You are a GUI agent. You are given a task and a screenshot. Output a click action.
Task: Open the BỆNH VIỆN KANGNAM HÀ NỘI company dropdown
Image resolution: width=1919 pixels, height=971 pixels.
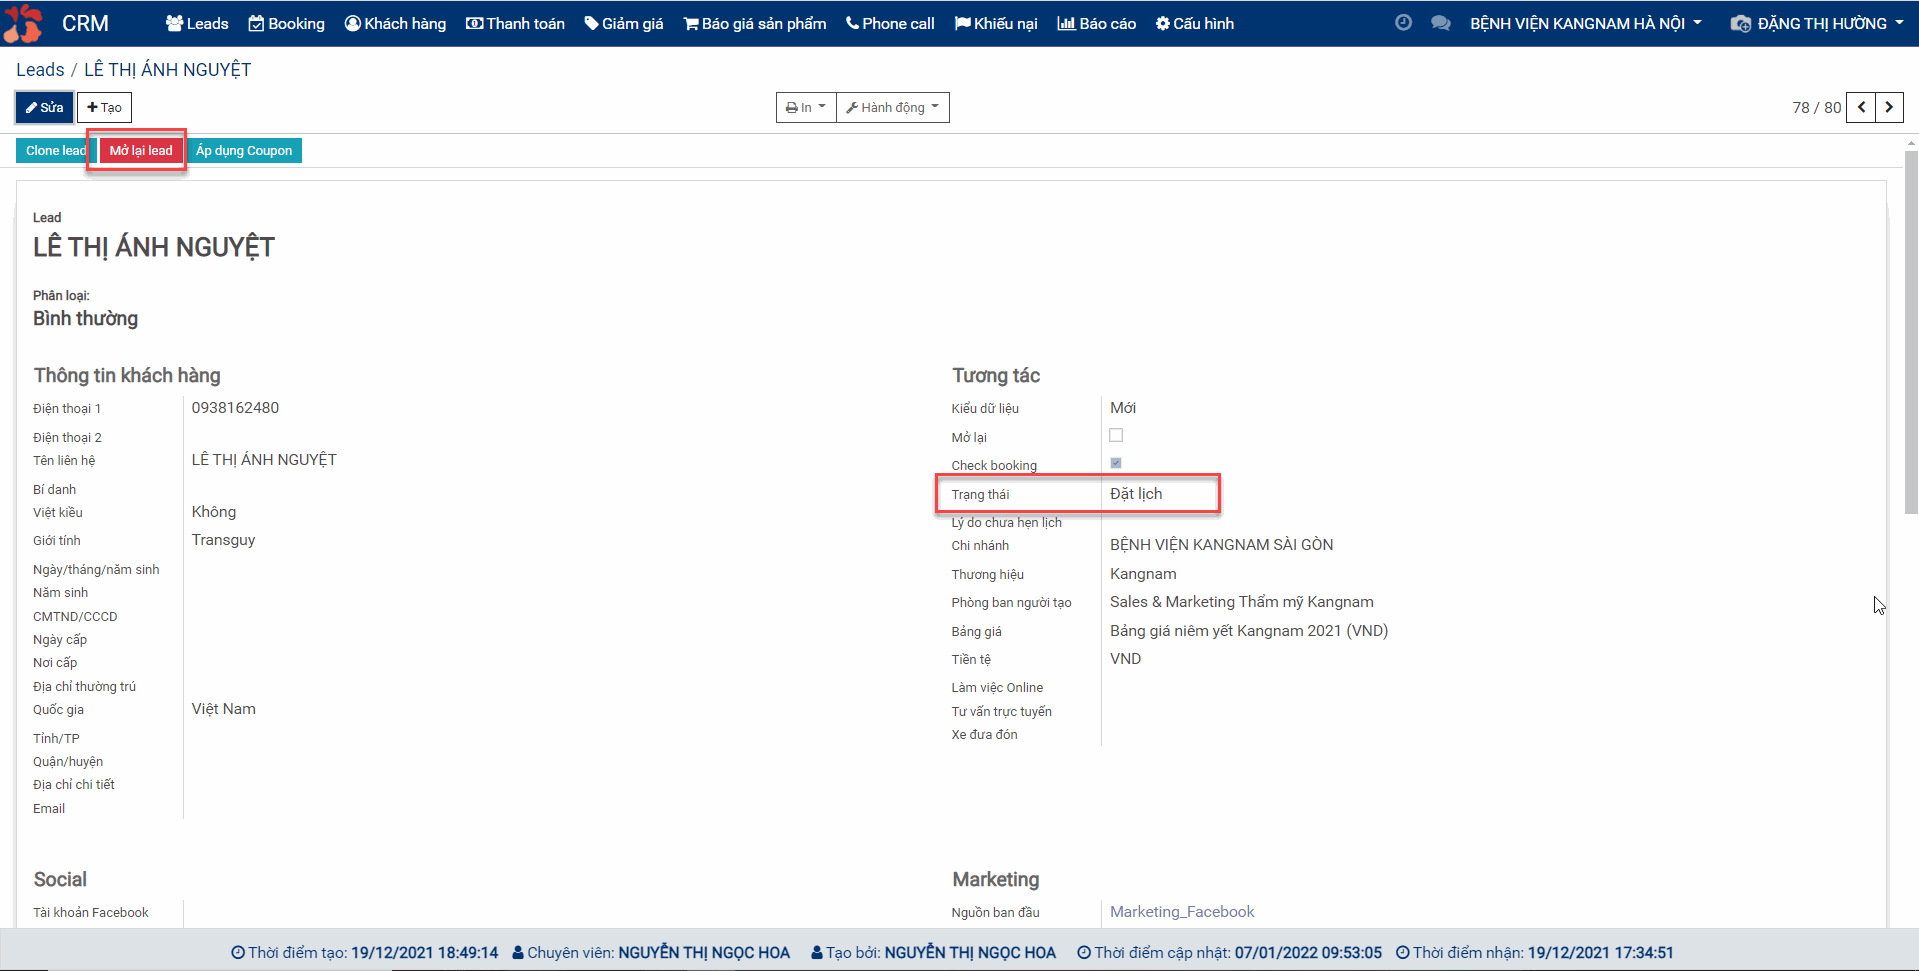[1585, 23]
